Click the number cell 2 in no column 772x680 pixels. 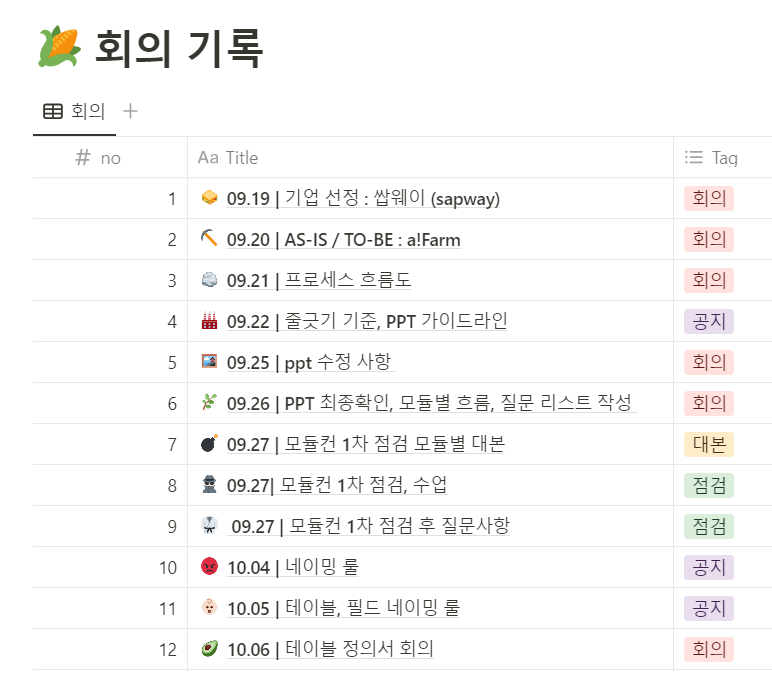(110, 239)
